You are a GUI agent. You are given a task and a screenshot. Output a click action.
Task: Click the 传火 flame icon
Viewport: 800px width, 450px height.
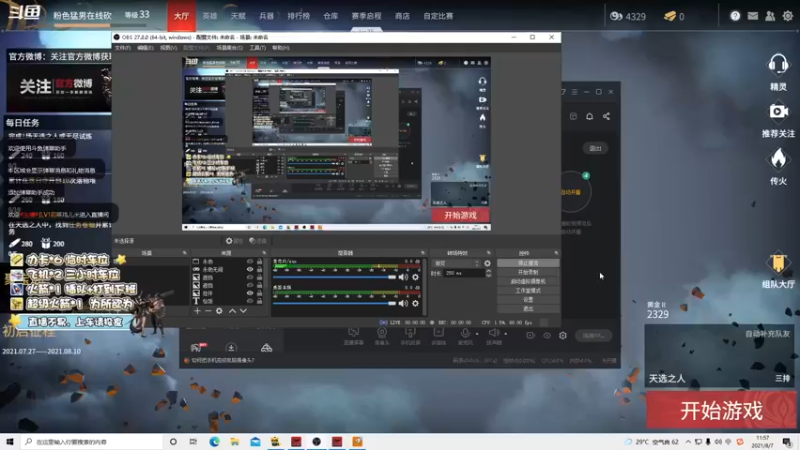(778, 159)
